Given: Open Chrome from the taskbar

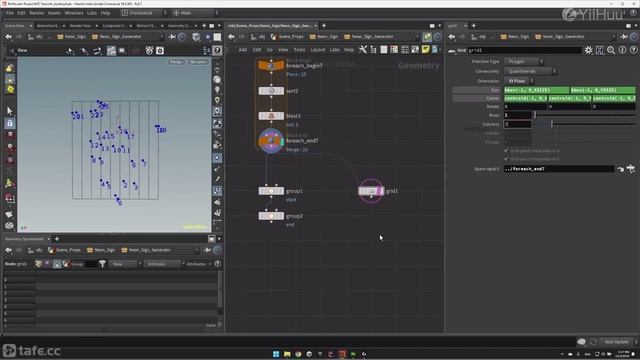Looking at the screenshot, I should [298, 354].
